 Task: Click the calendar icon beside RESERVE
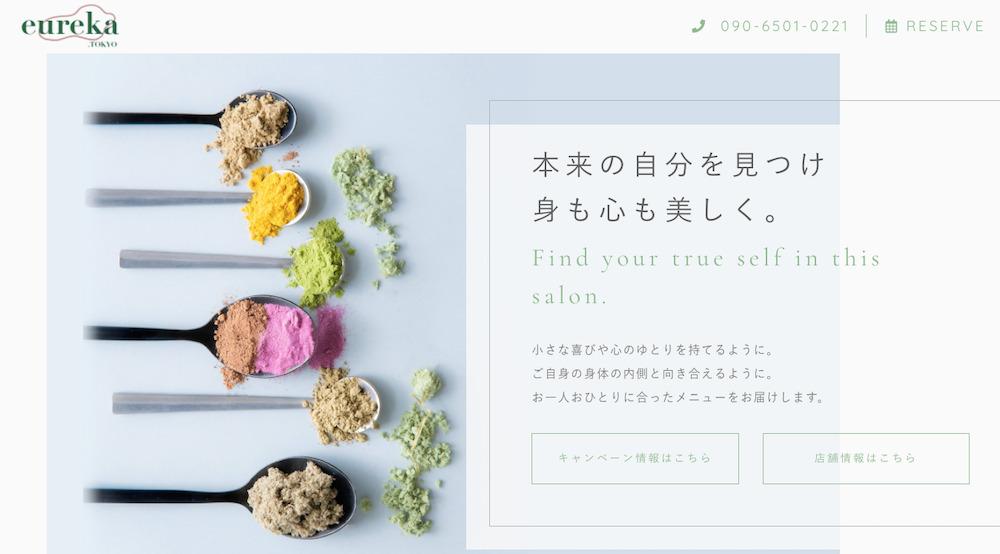(x=891, y=26)
